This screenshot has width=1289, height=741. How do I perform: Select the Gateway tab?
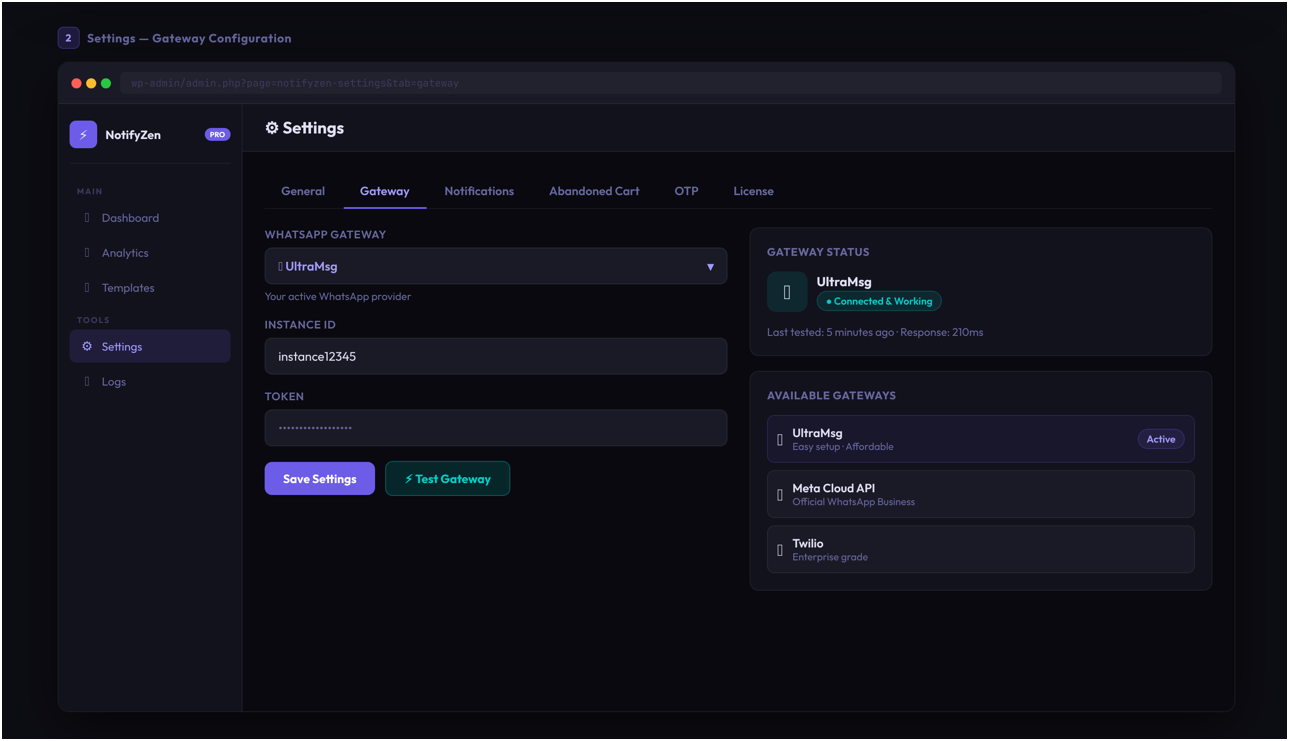pyautogui.click(x=385, y=191)
